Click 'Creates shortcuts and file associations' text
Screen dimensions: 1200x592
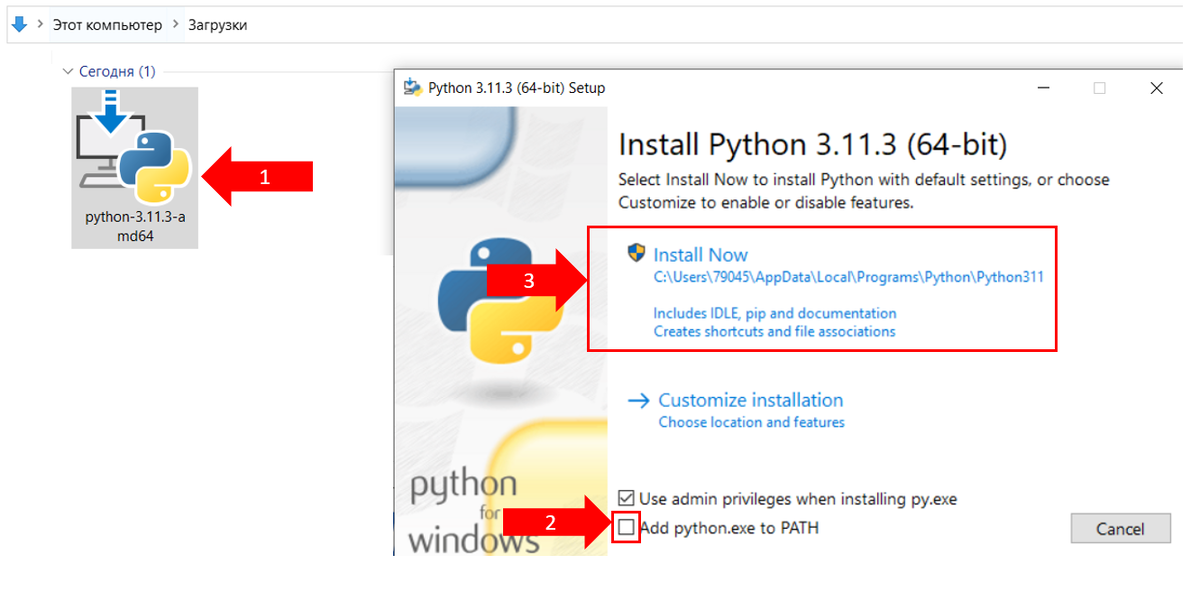774,331
